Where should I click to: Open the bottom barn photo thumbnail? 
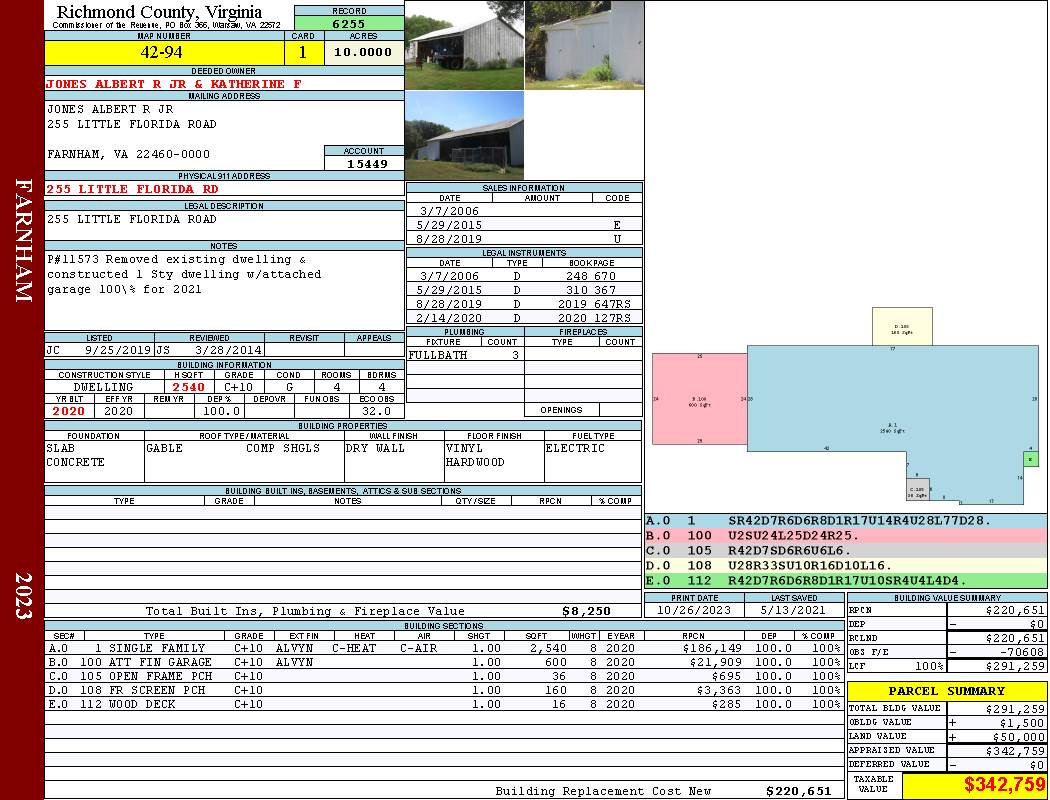coord(464,135)
